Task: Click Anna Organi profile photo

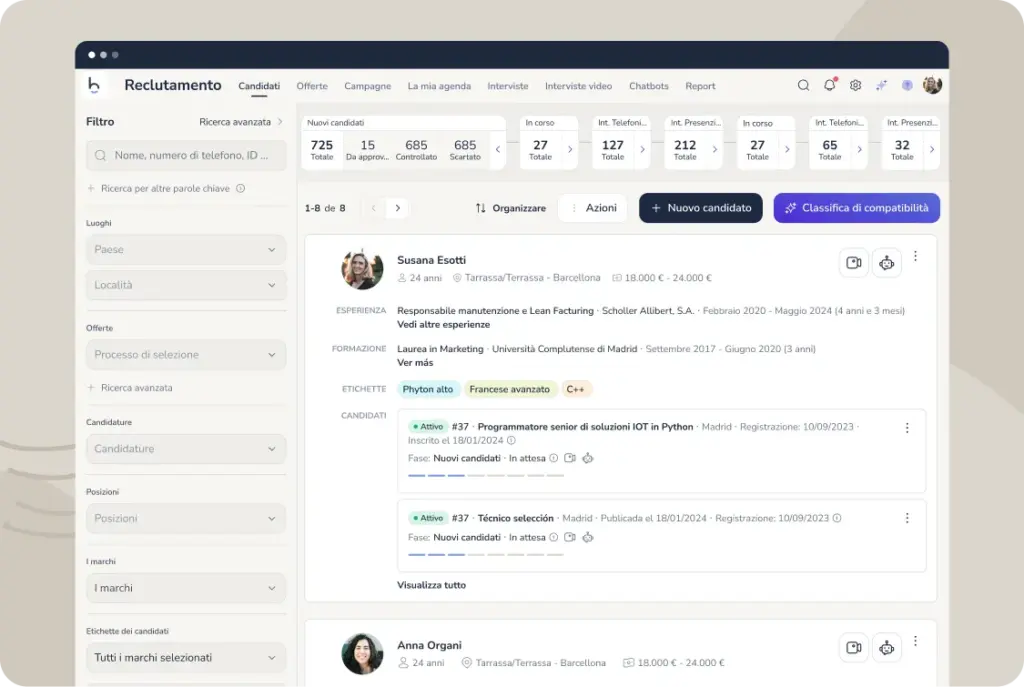Action: [362, 654]
